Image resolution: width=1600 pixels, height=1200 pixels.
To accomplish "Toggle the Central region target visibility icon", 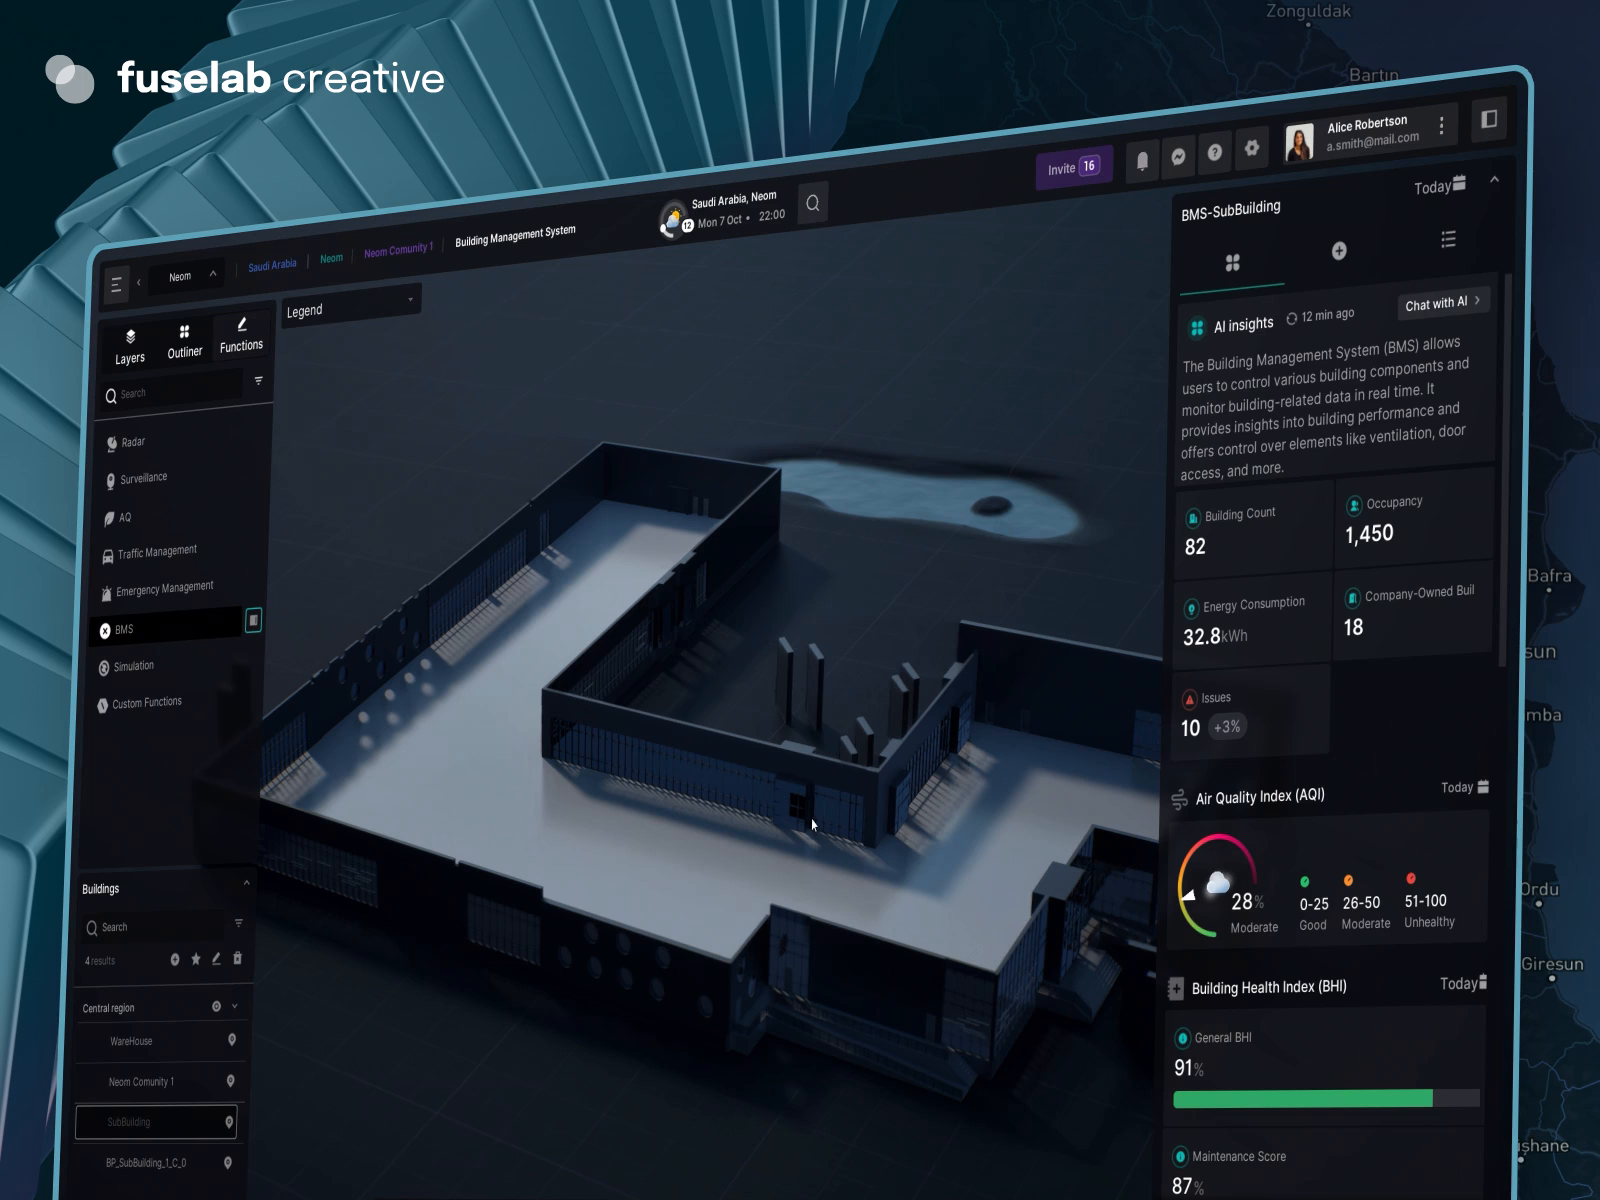I will click(x=216, y=1006).
